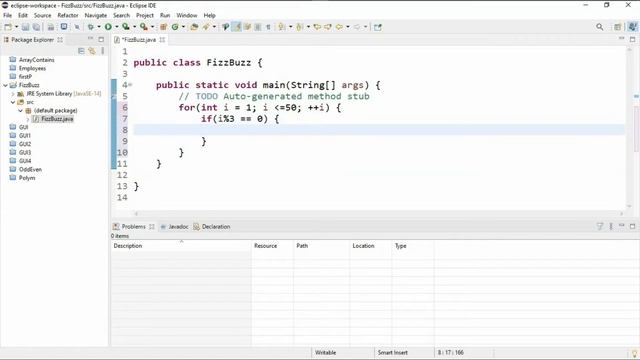Open the Window menu
This screenshot has width=640, height=360.
187,16
